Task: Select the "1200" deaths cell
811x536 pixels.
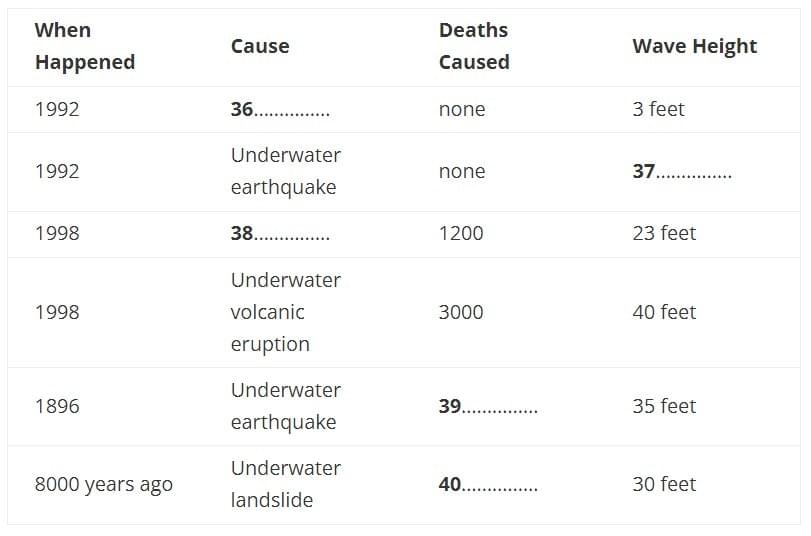Action: [460, 233]
